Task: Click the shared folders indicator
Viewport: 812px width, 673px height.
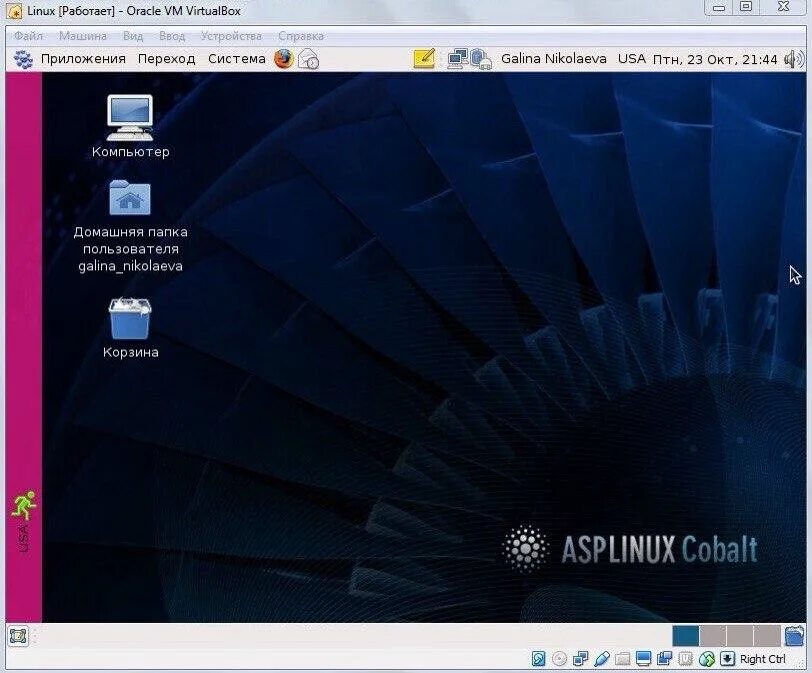Action: click(x=622, y=659)
